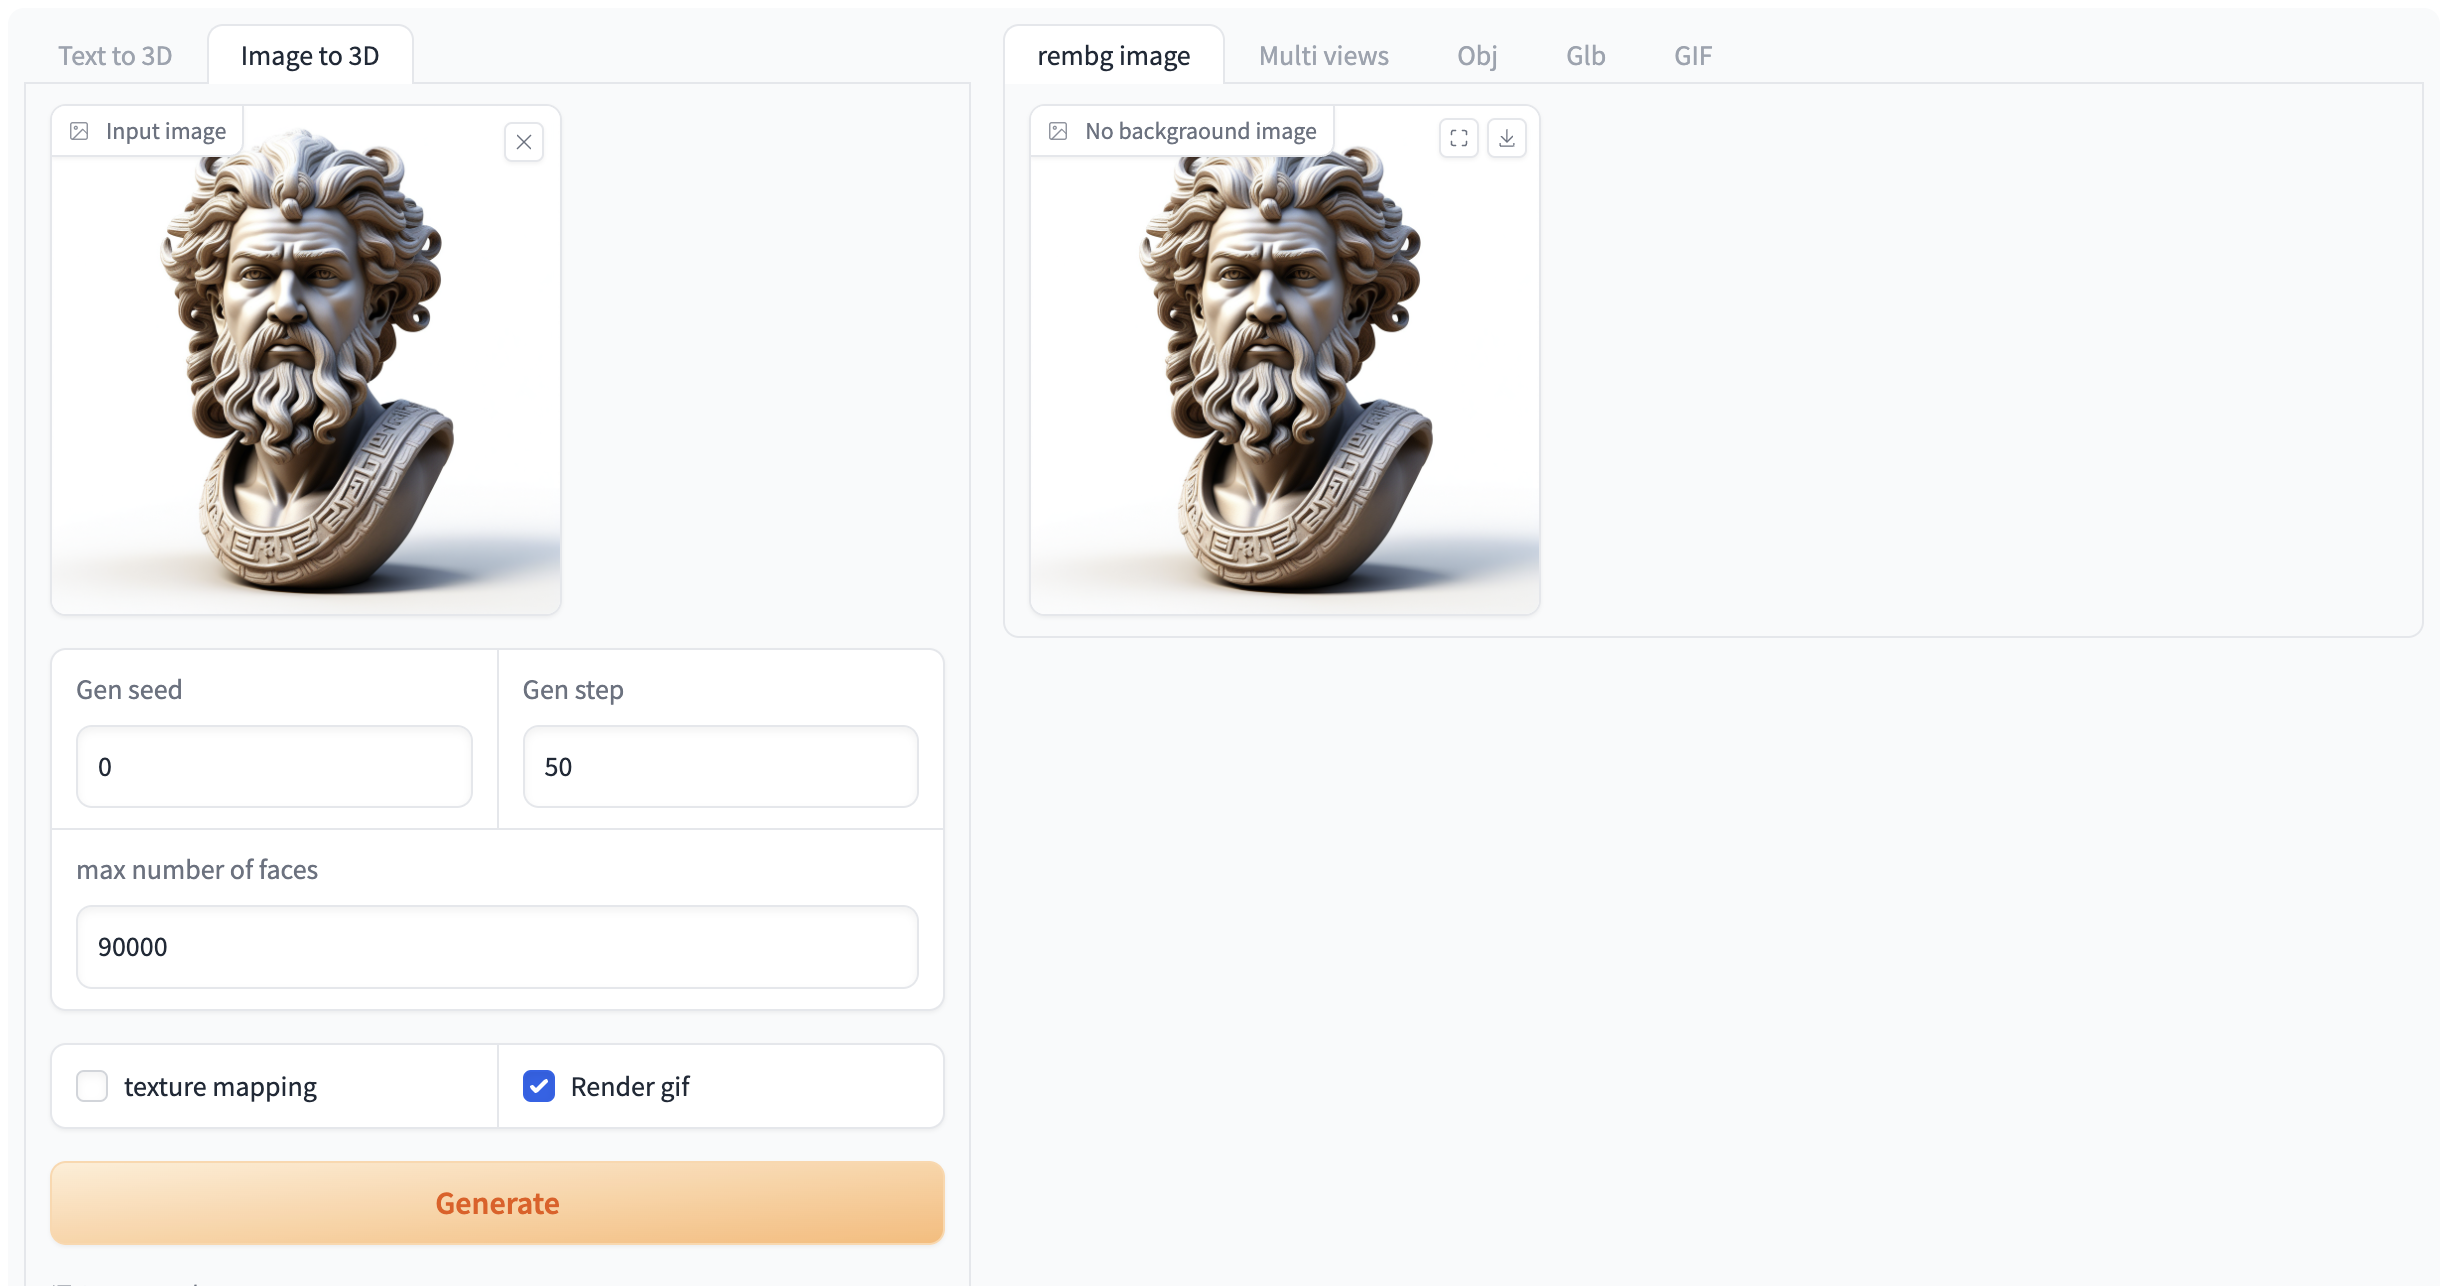The height and width of the screenshot is (1286, 2446).
Task: View the GIF output tab
Action: [x=1693, y=56]
